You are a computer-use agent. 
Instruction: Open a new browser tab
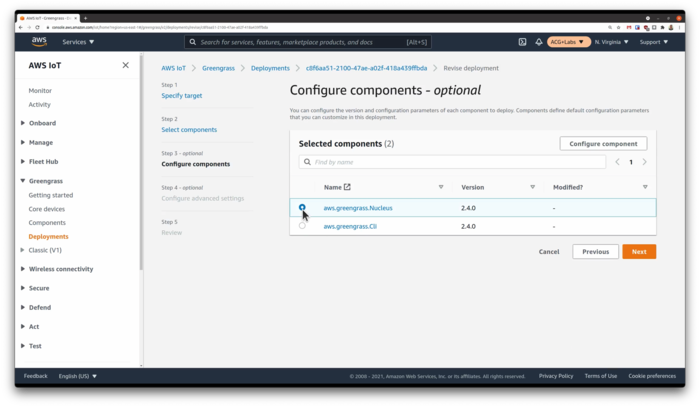[x=85, y=18]
